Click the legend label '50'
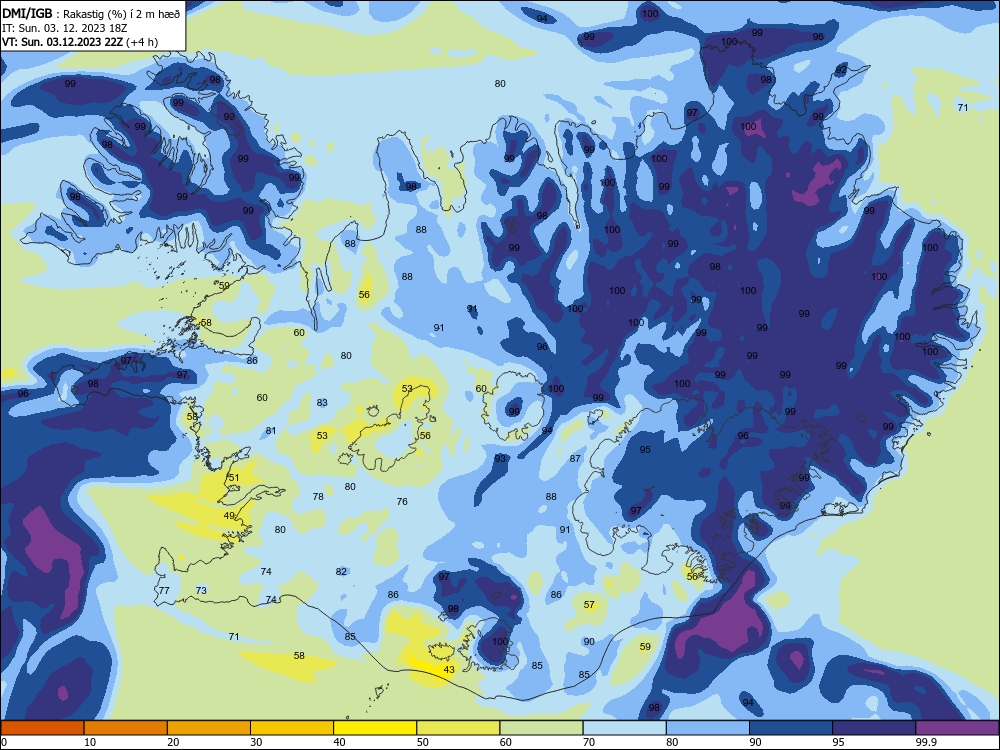The width and height of the screenshot is (1000, 750). coord(423,742)
